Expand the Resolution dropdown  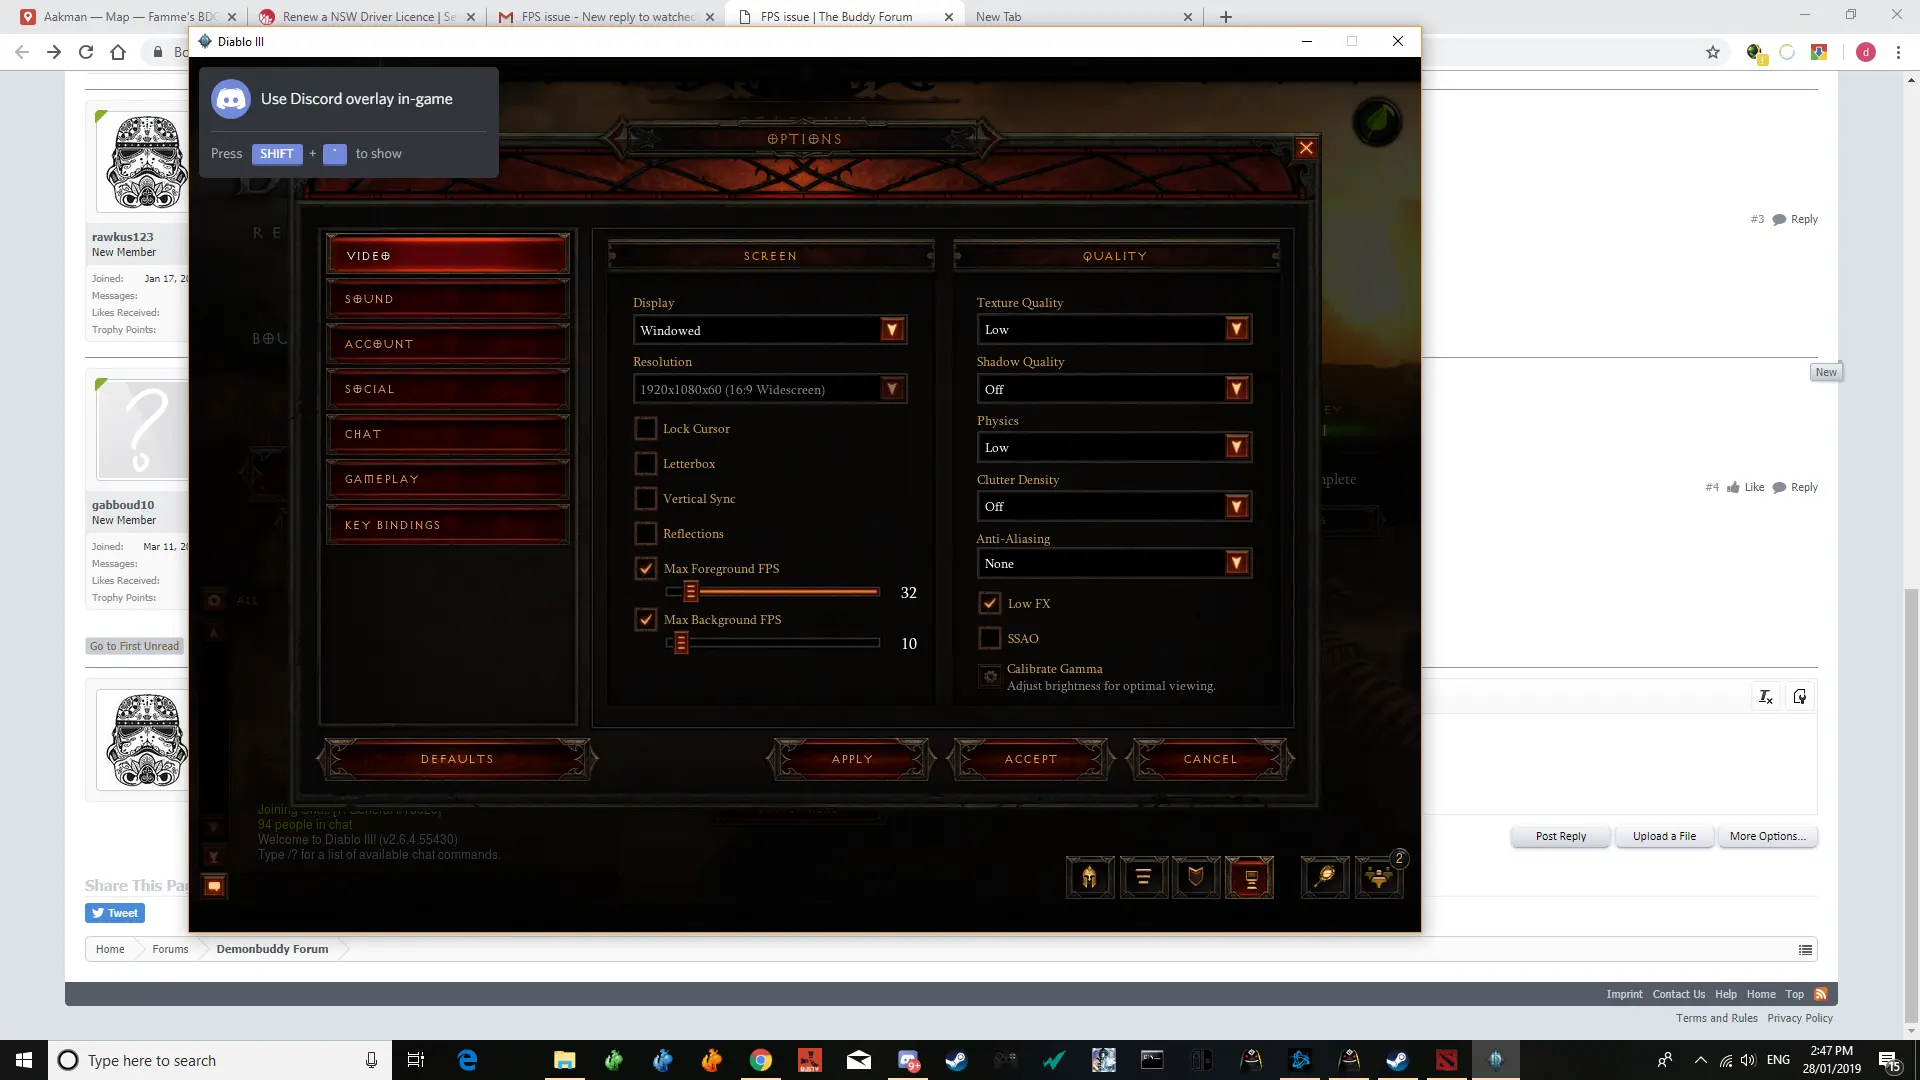pyautogui.click(x=892, y=389)
